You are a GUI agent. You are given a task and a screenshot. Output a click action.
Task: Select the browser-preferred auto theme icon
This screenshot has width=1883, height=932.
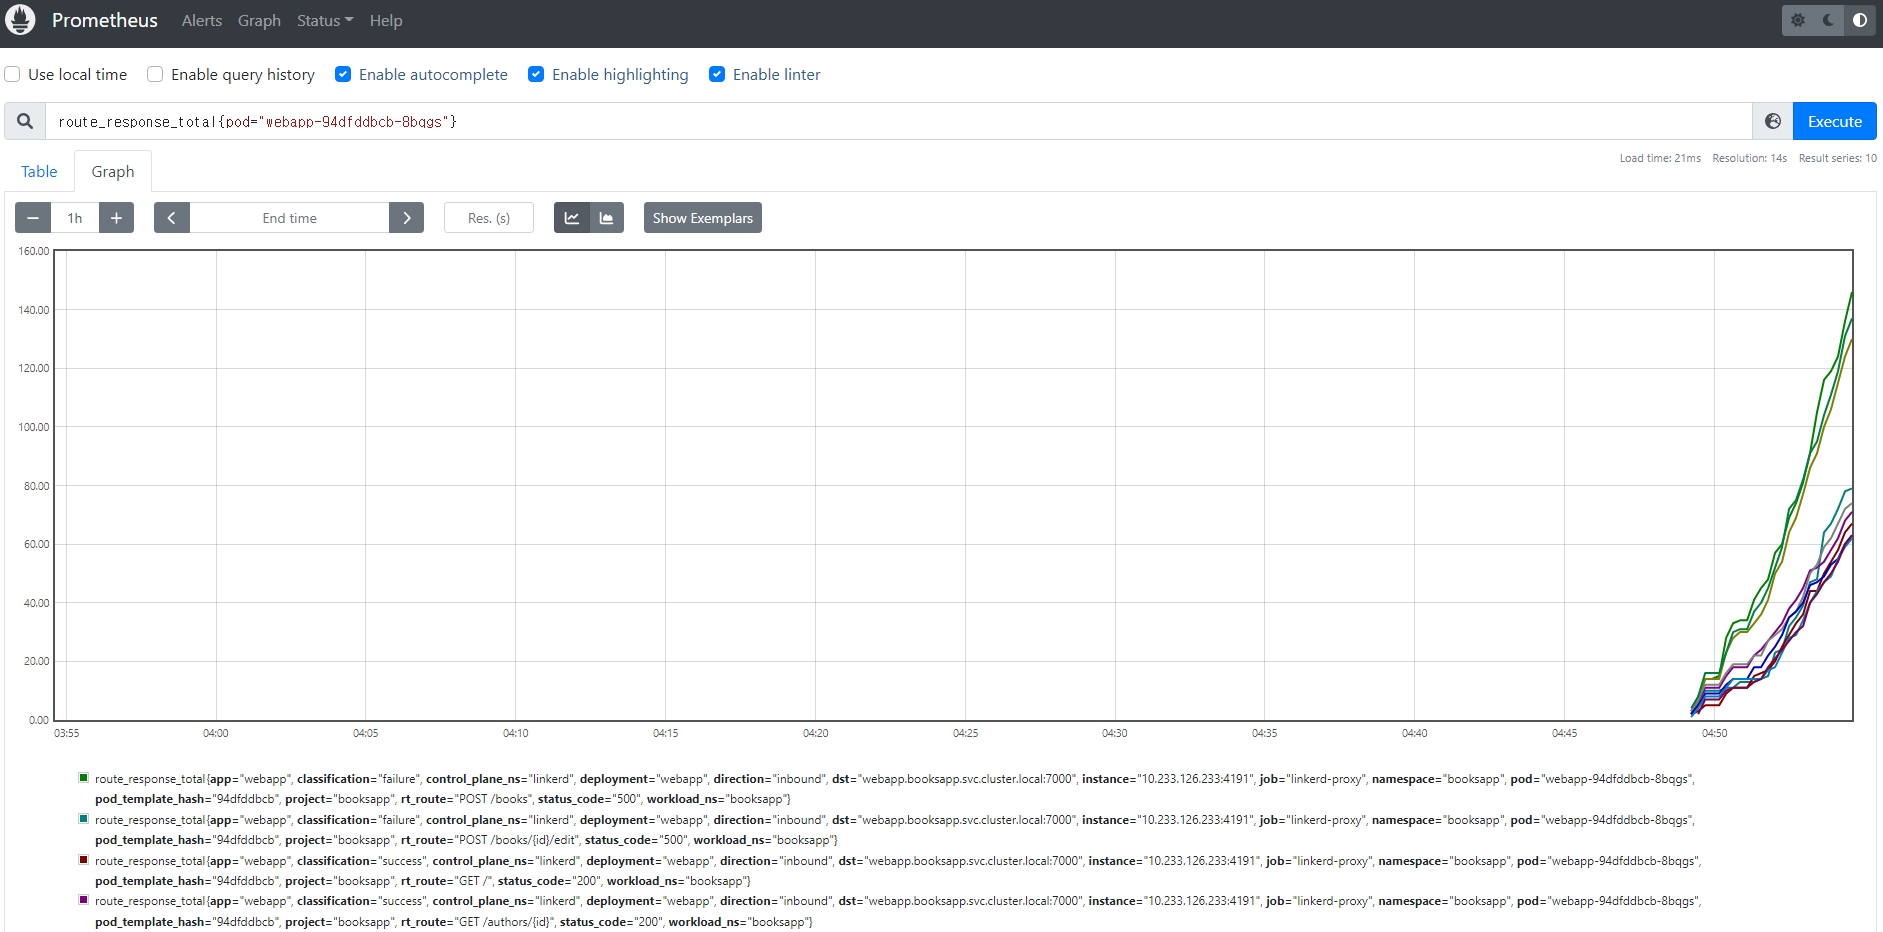[1859, 20]
